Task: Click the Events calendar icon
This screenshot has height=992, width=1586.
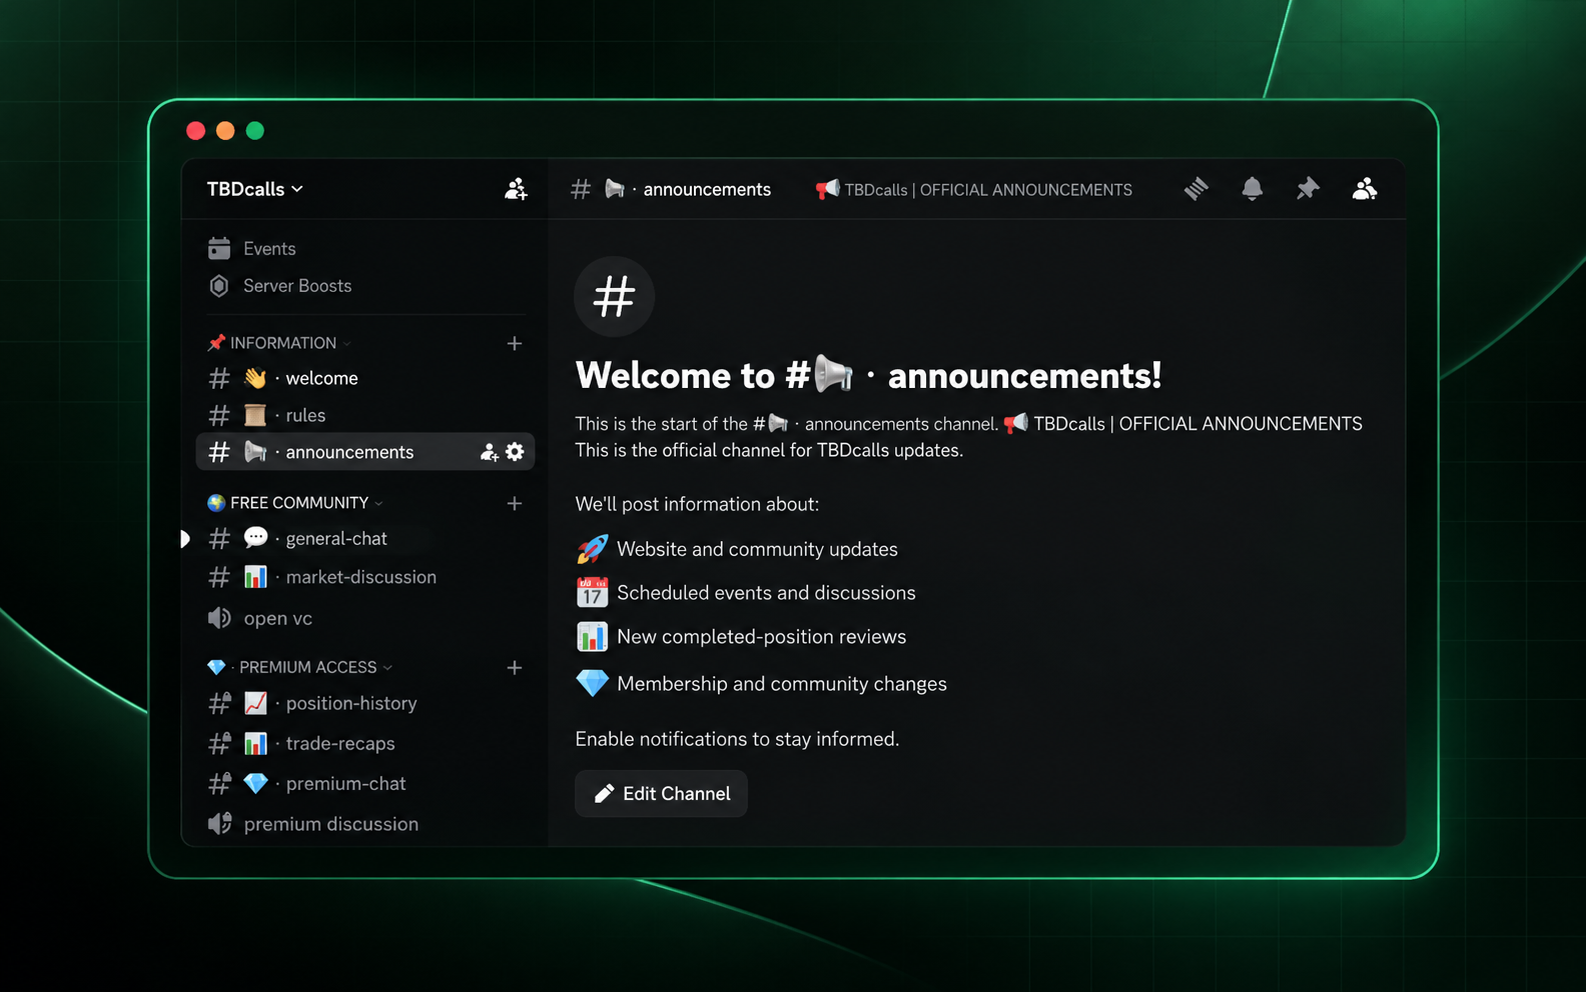Action: [219, 248]
